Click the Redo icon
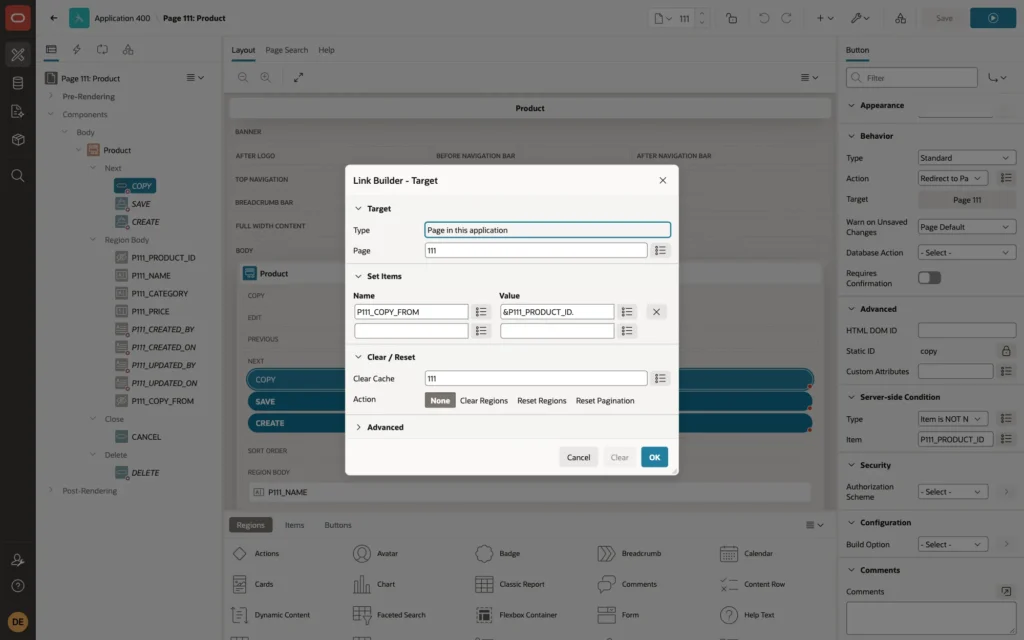The height and width of the screenshot is (640, 1024). [786, 18]
